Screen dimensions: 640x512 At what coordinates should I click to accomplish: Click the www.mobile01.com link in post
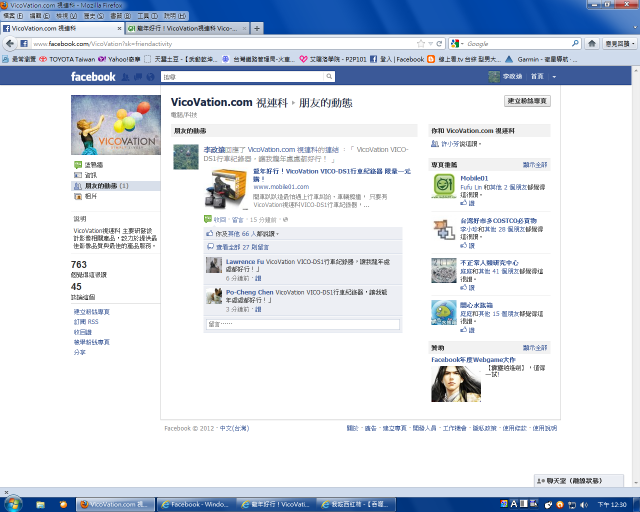click(281, 187)
